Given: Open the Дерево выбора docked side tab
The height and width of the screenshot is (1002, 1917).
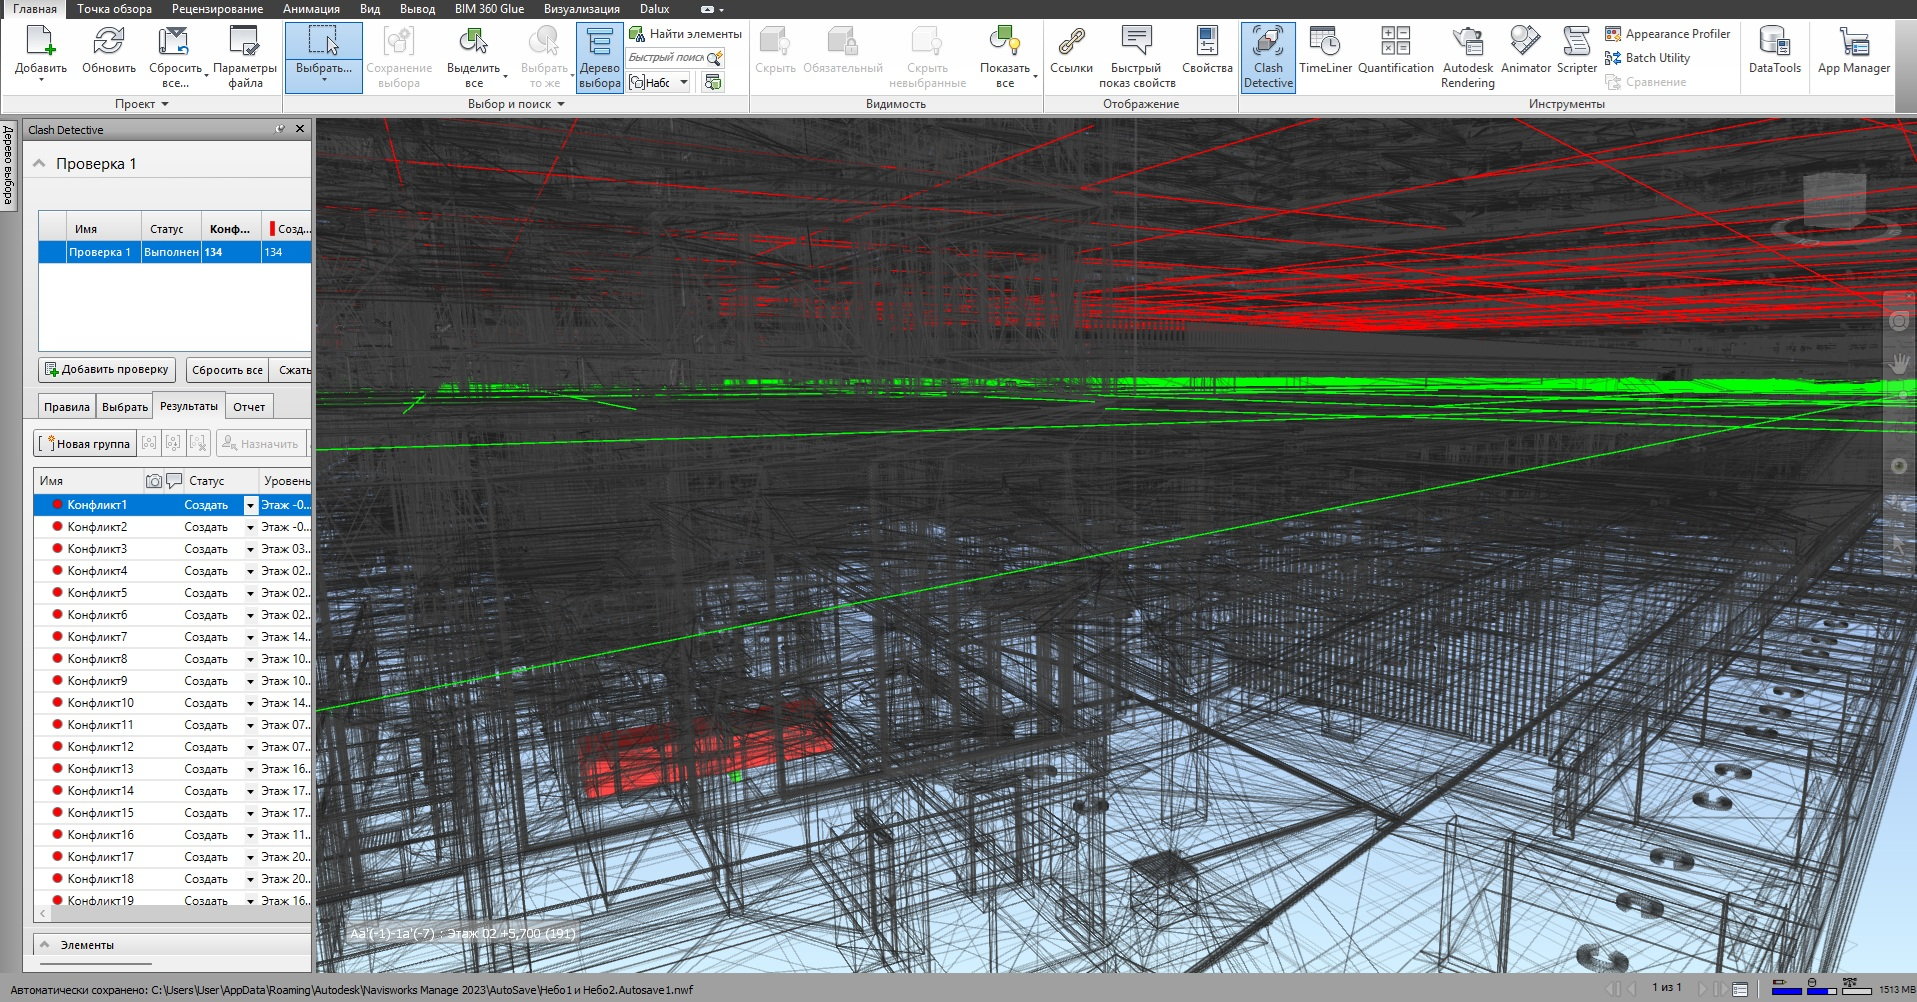Looking at the screenshot, I should (8, 165).
